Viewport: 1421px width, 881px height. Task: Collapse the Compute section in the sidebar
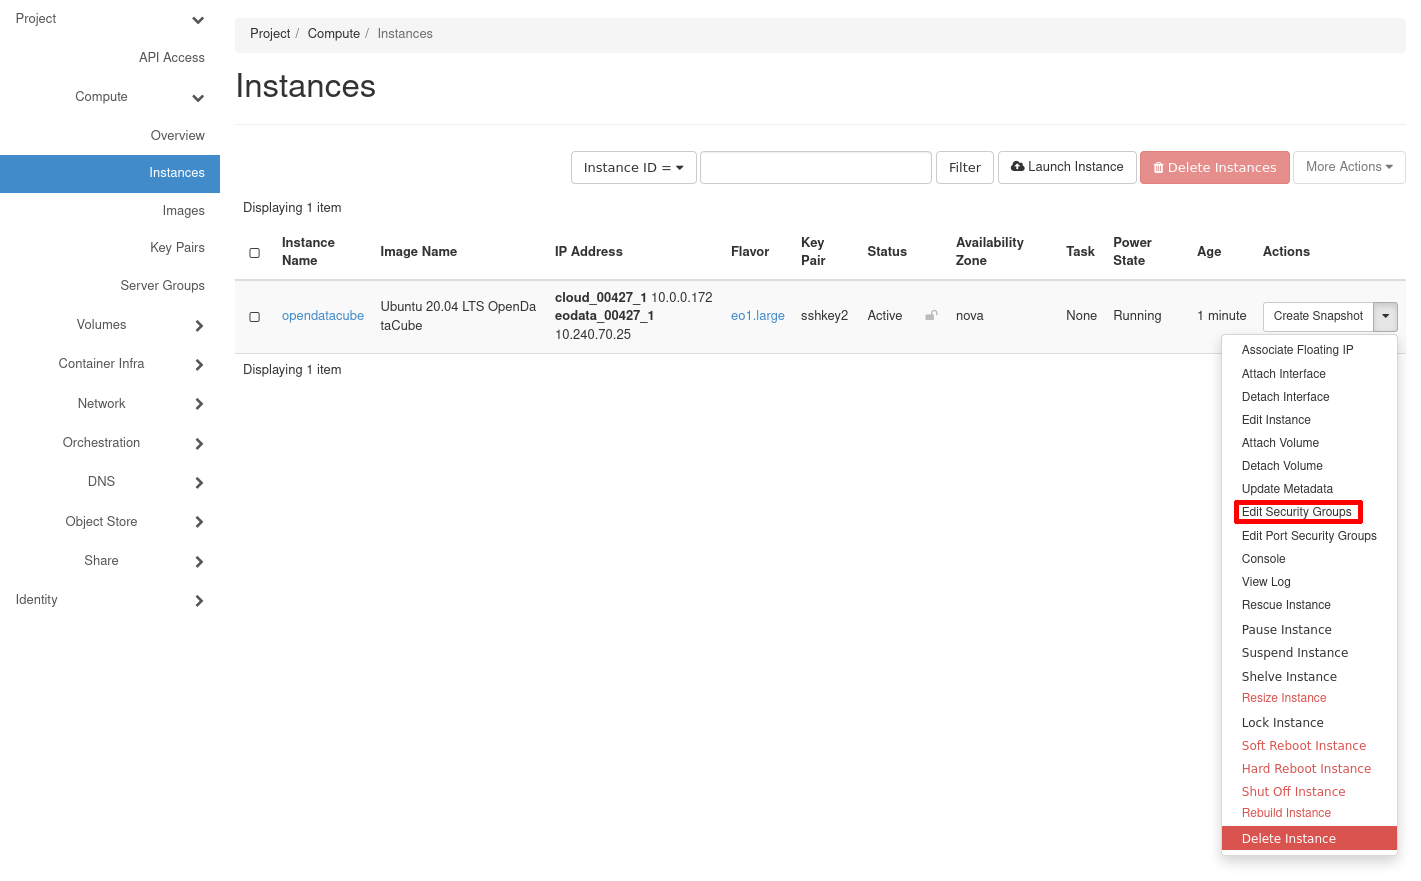point(198,98)
